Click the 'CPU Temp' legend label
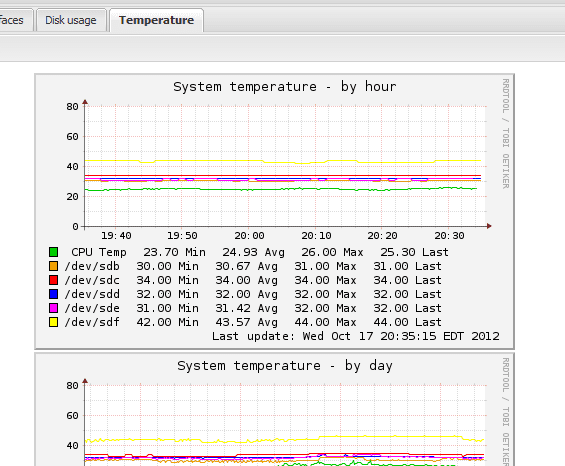 [x=99, y=252]
